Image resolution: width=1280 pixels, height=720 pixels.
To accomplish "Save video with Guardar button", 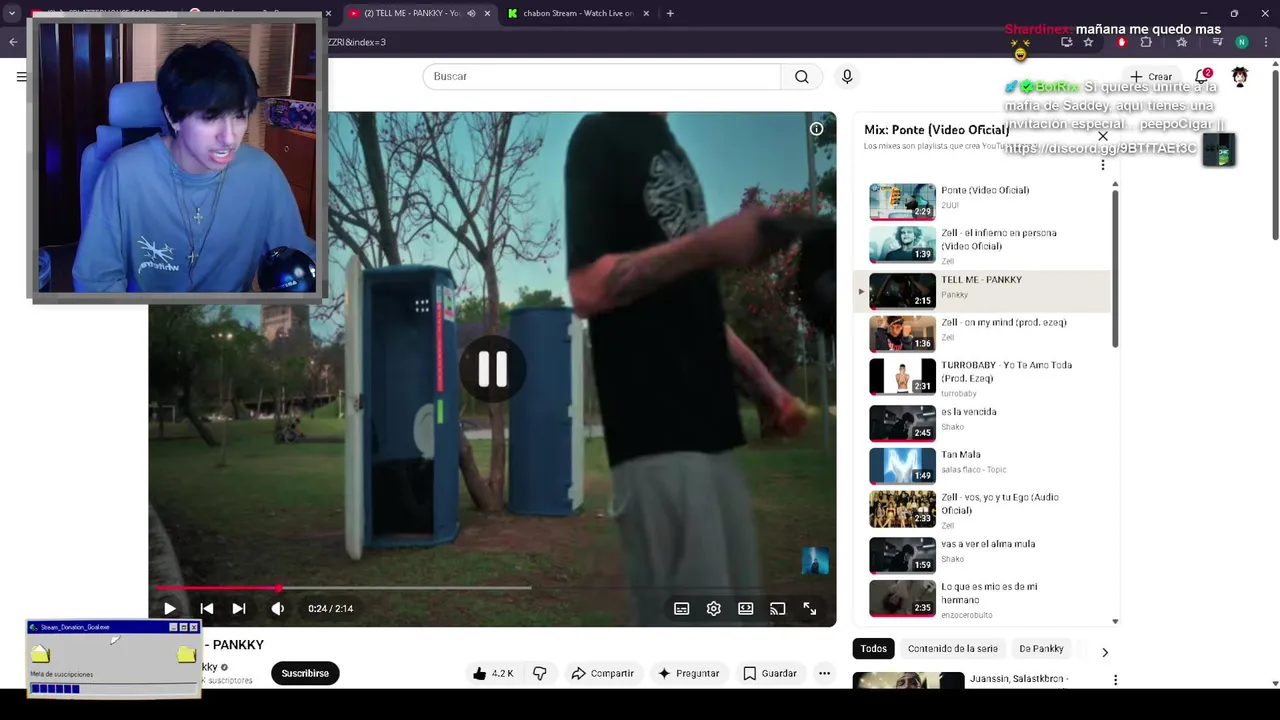I will coord(770,673).
